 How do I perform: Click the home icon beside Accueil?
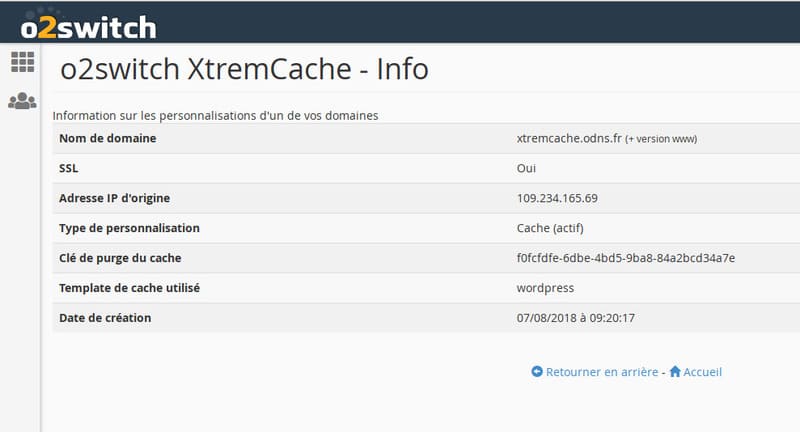click(675, 371)
